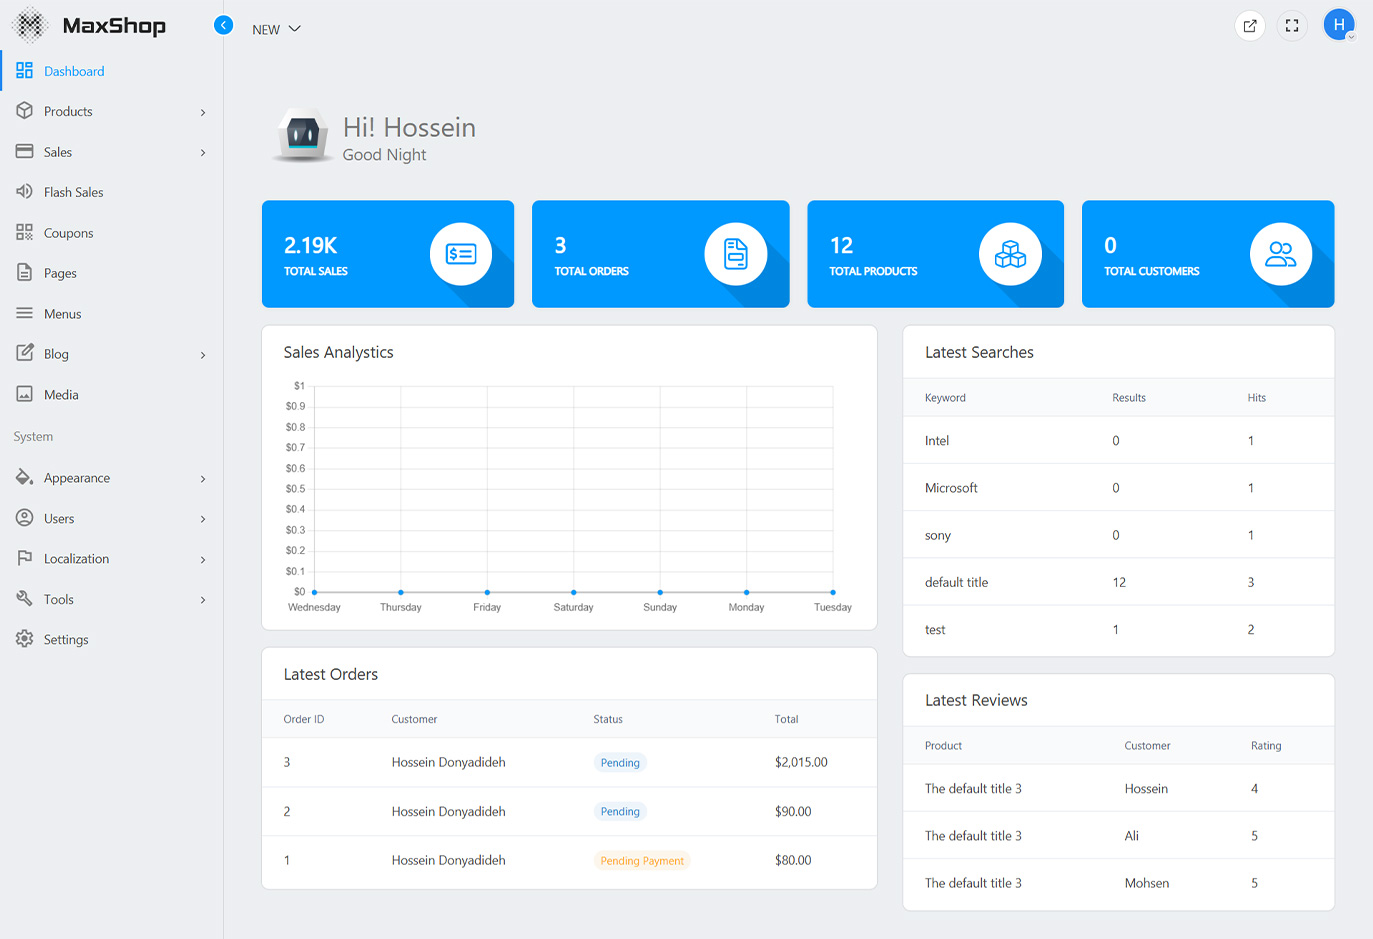Viewport: 1373px width, 939px height.
Task: Click the Pending Payment status badge
Action: click(642, 861)
